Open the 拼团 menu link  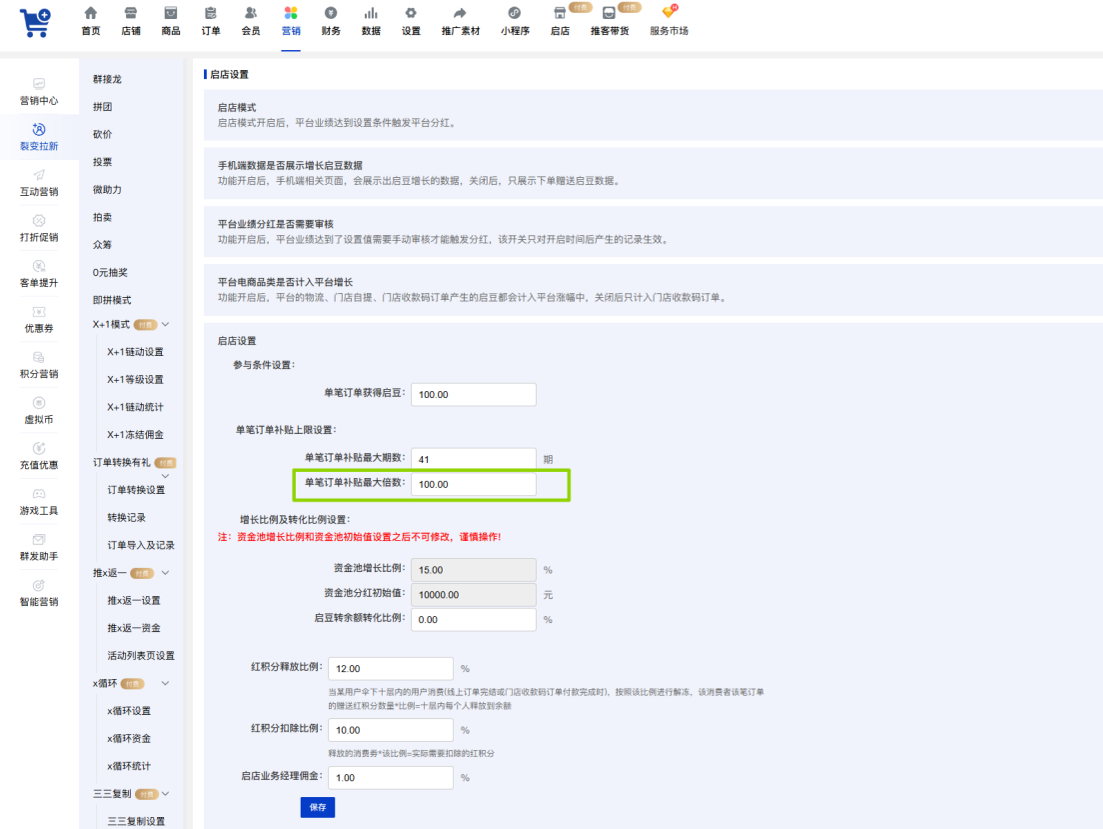coord(103,107)
